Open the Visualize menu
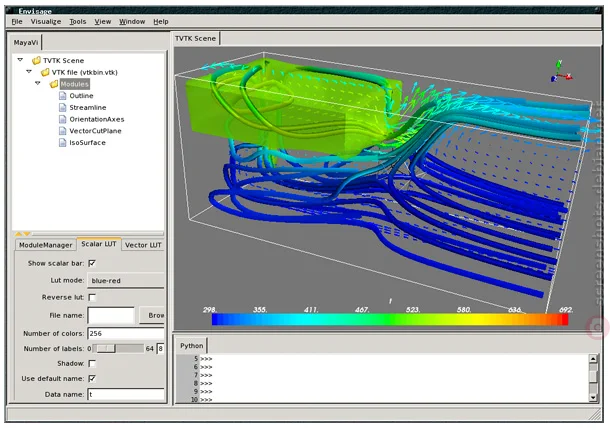Screen dimensions: 610x430 (x=46, y=22)
